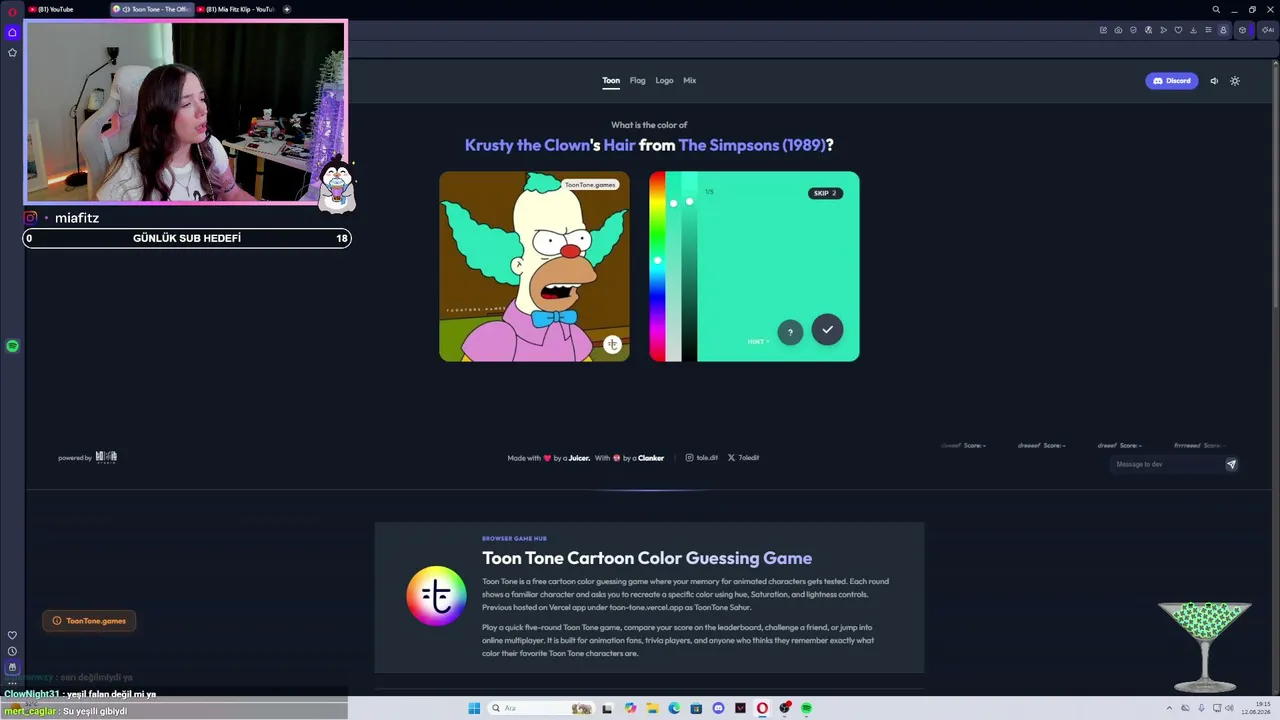This screenshot has height=720, width=1280.
Task: Open the easy setup sliders icon
Action: pos(1208,30)
